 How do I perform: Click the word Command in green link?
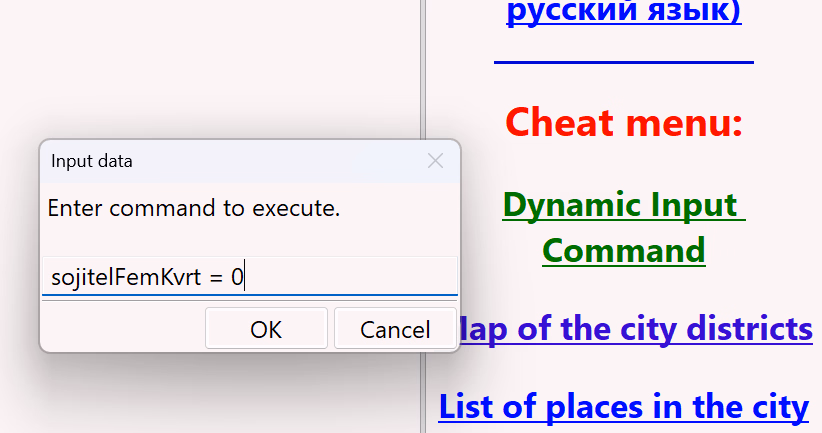click(624, 248)
